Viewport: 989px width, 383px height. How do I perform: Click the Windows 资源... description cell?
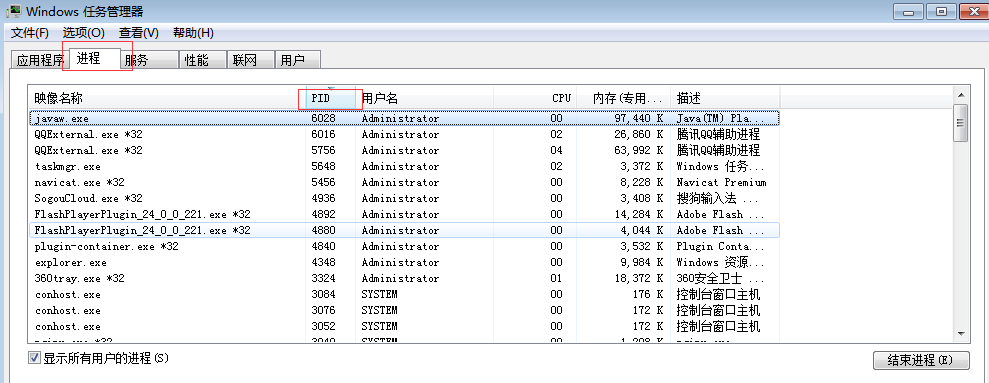720,262
